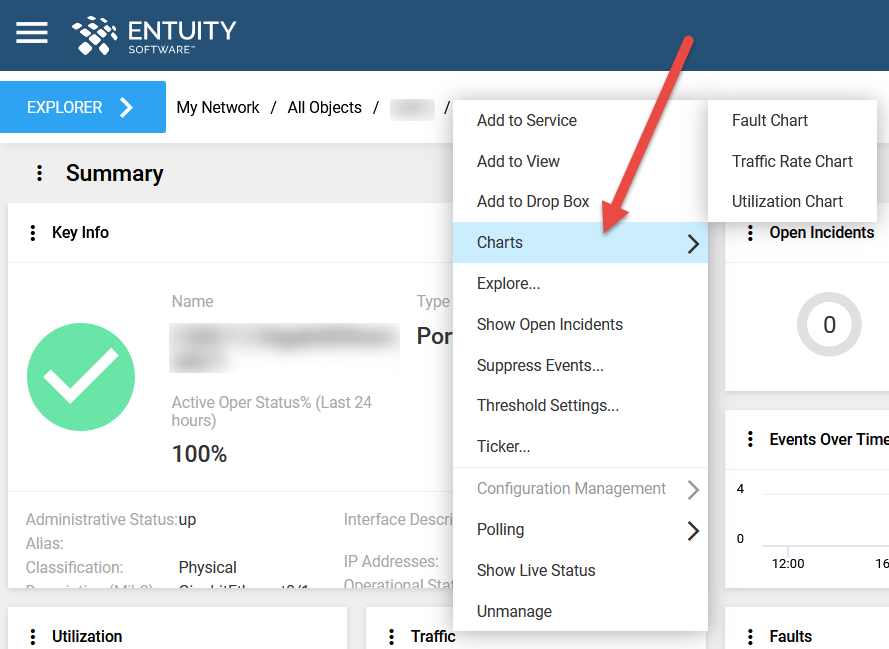Select Fault Chart from submenu

[769, 120]
